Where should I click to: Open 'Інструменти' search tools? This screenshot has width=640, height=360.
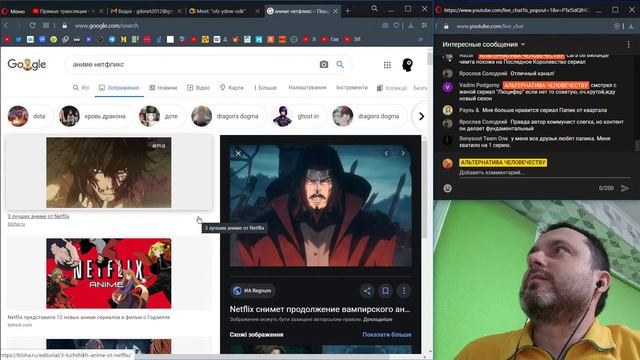pos(352,87)
